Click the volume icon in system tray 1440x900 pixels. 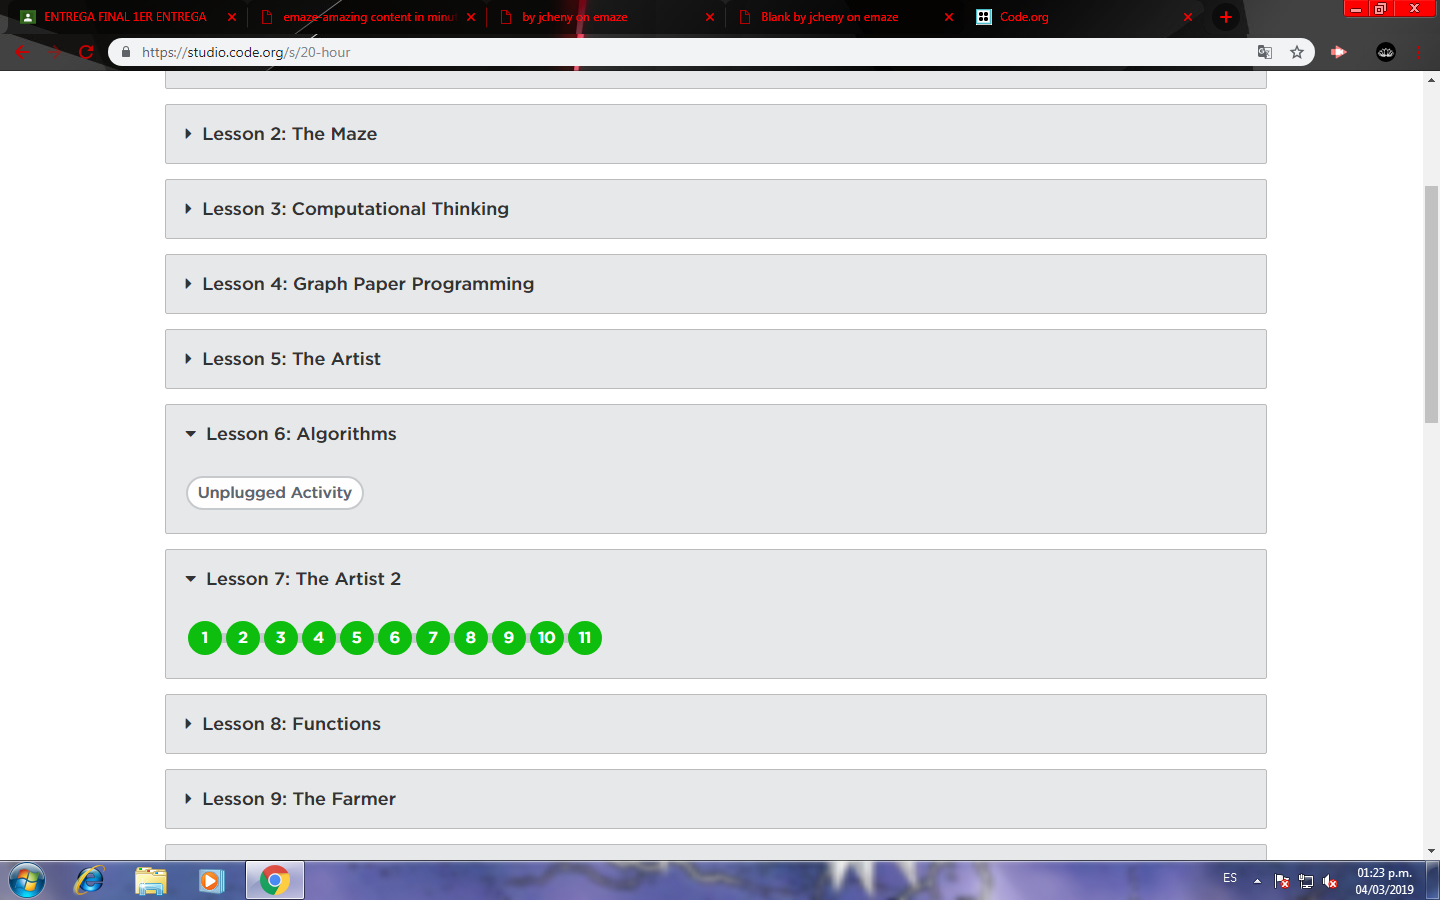[x=1330, y=881]
